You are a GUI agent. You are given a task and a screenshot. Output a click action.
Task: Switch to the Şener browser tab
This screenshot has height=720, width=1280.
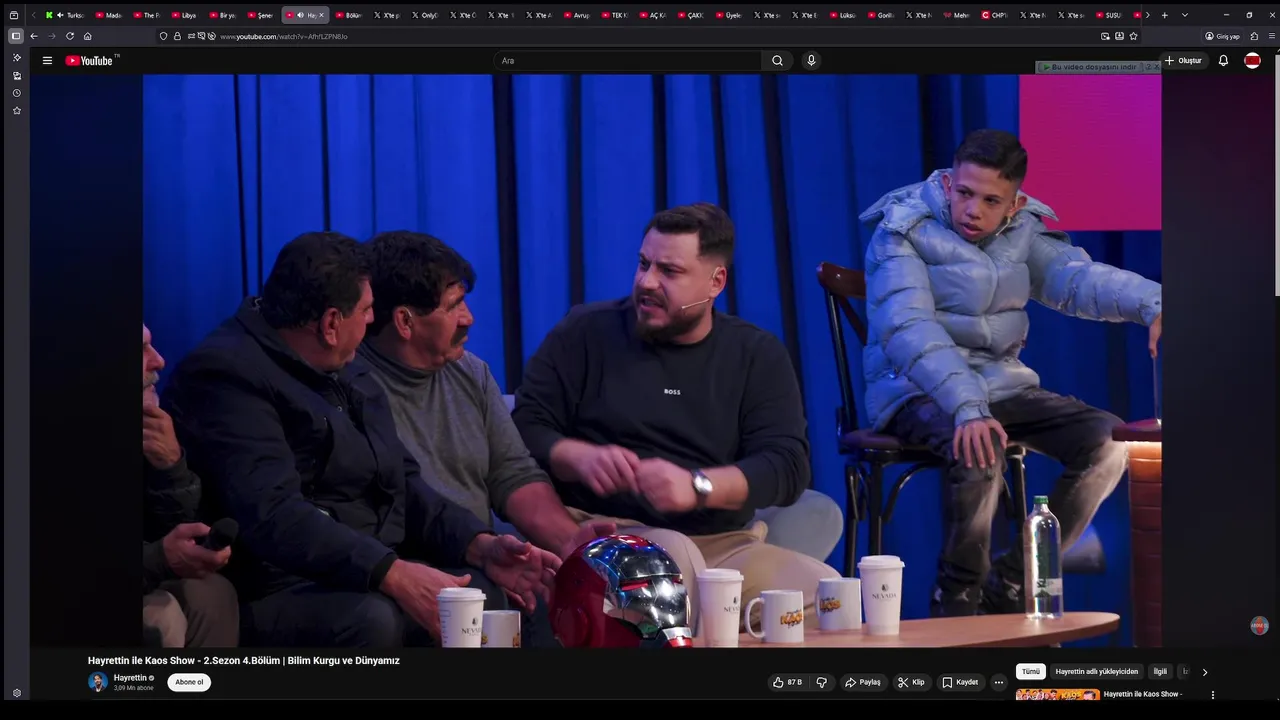(x=258, y=15)
